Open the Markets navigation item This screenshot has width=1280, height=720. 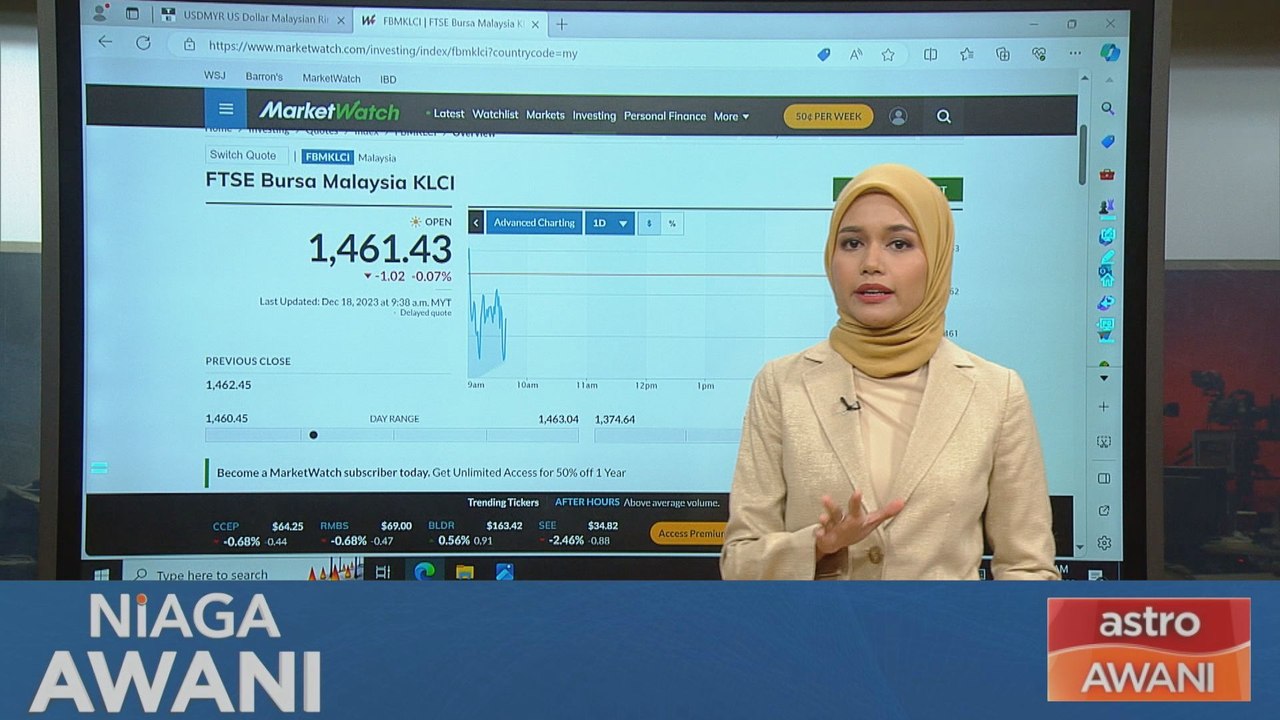545,115
